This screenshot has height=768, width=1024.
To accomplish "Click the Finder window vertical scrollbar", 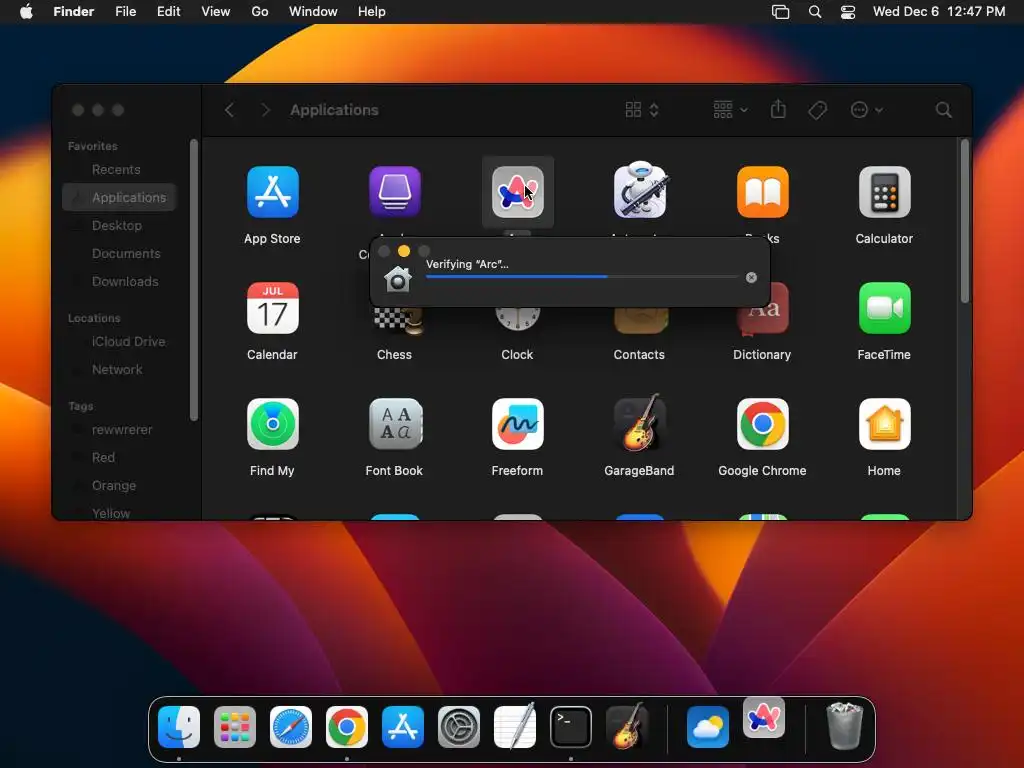I will coord(965,221).
